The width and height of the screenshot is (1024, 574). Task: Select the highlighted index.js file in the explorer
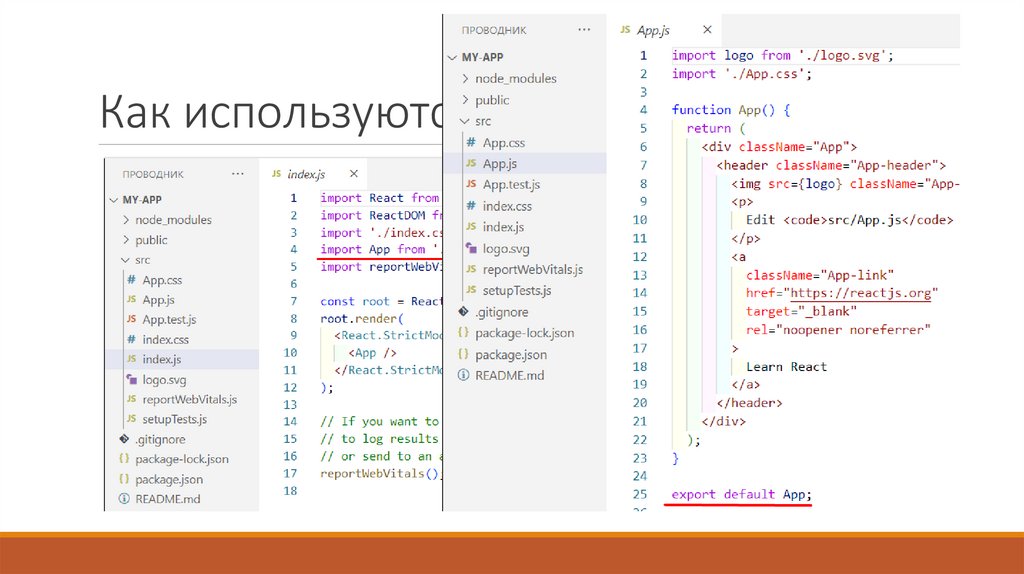[163, 359]
